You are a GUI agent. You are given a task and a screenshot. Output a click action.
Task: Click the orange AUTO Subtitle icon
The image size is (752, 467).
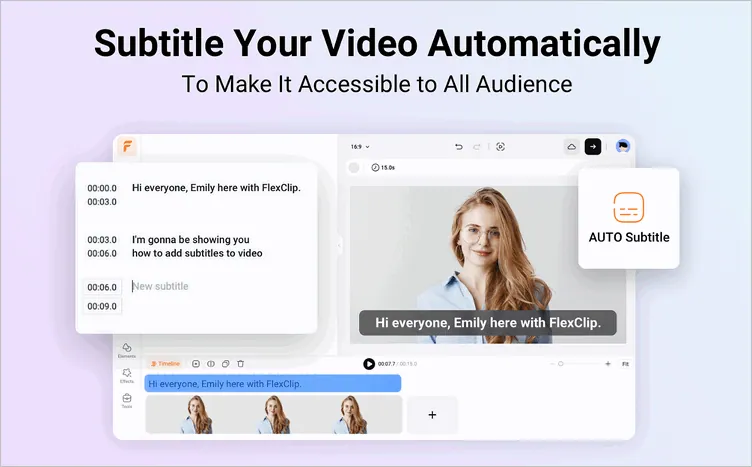coord(628,207)
